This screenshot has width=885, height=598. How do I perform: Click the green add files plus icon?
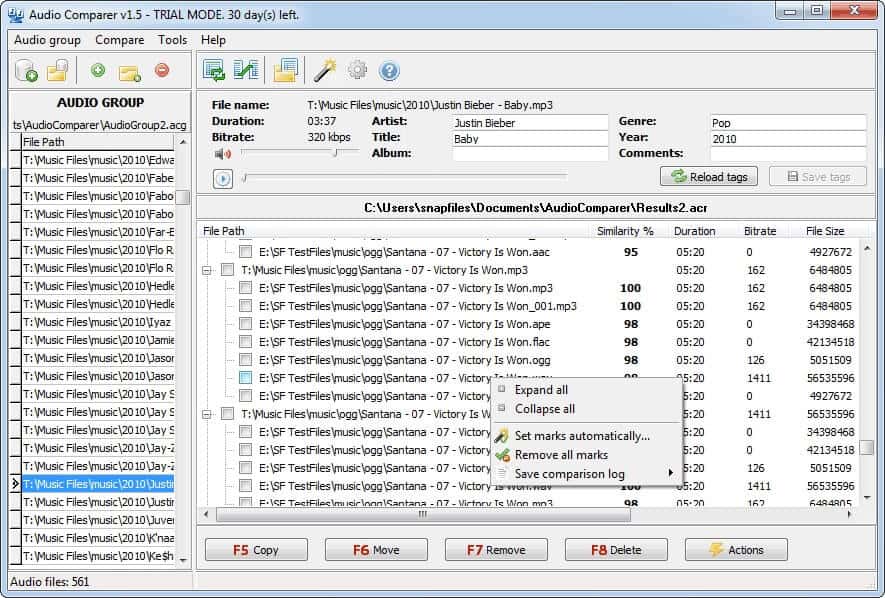[x=97, y=70]
